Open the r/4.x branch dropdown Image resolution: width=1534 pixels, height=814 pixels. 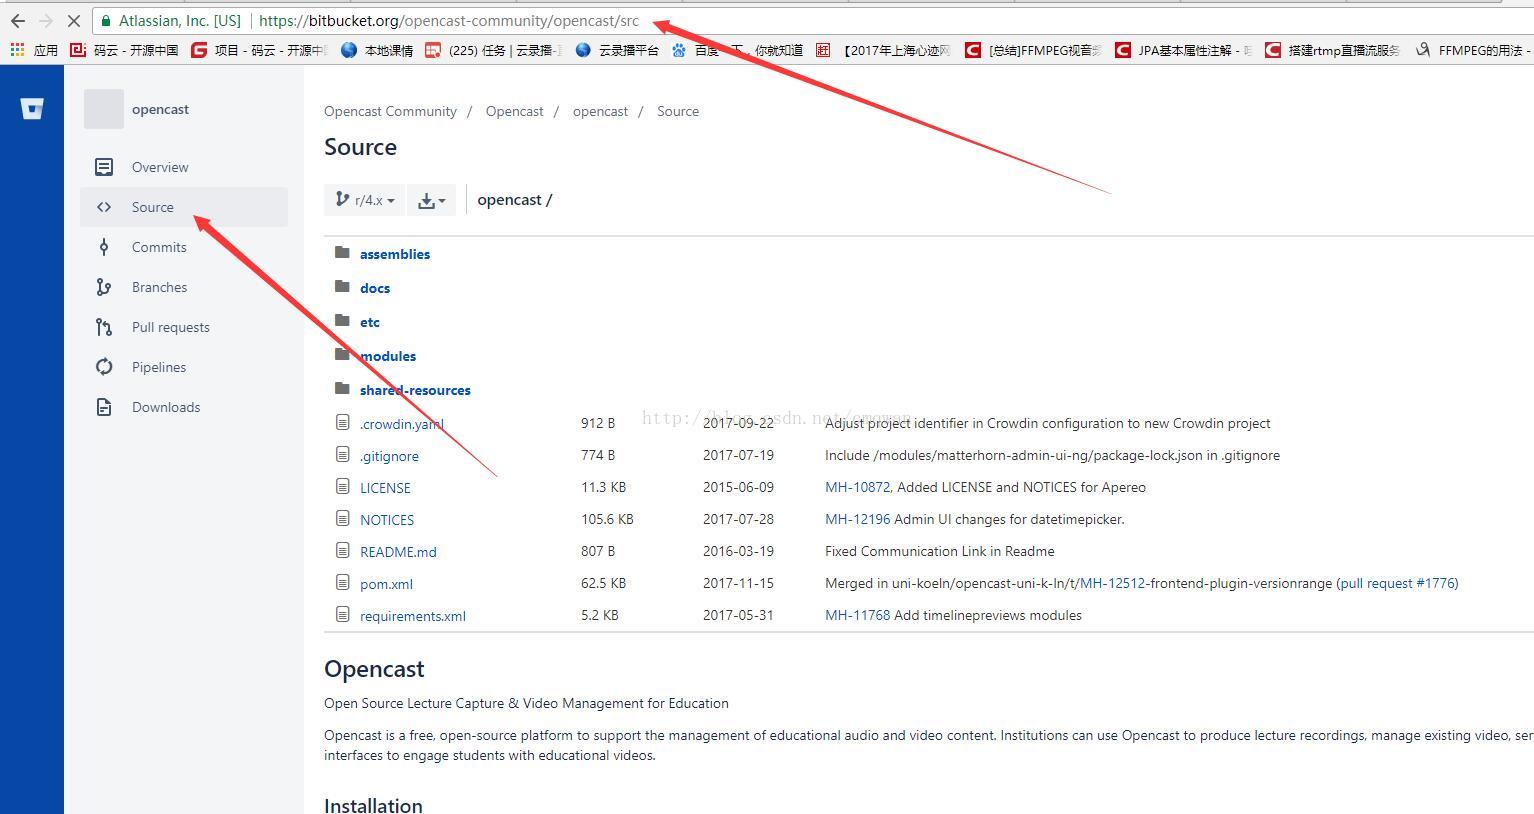click(x=364, y=200)
